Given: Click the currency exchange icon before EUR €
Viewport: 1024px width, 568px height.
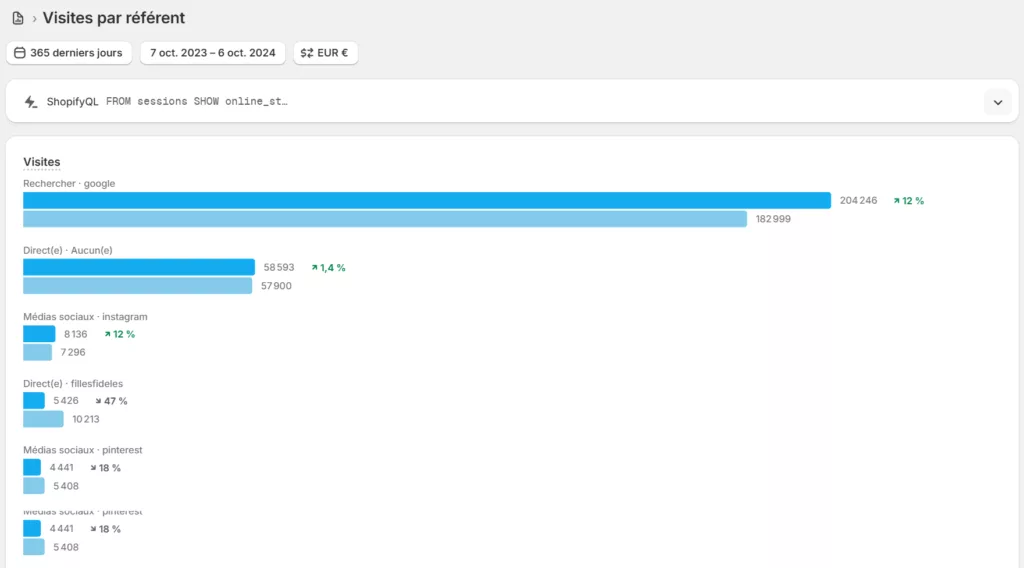Looking at the screenshot, I should coord(306,53).
